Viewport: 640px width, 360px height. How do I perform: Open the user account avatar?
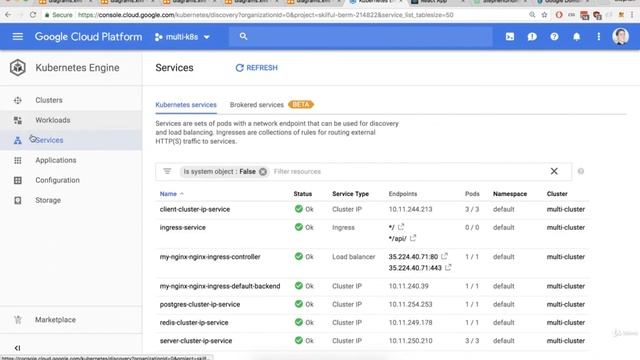(620, 37)
